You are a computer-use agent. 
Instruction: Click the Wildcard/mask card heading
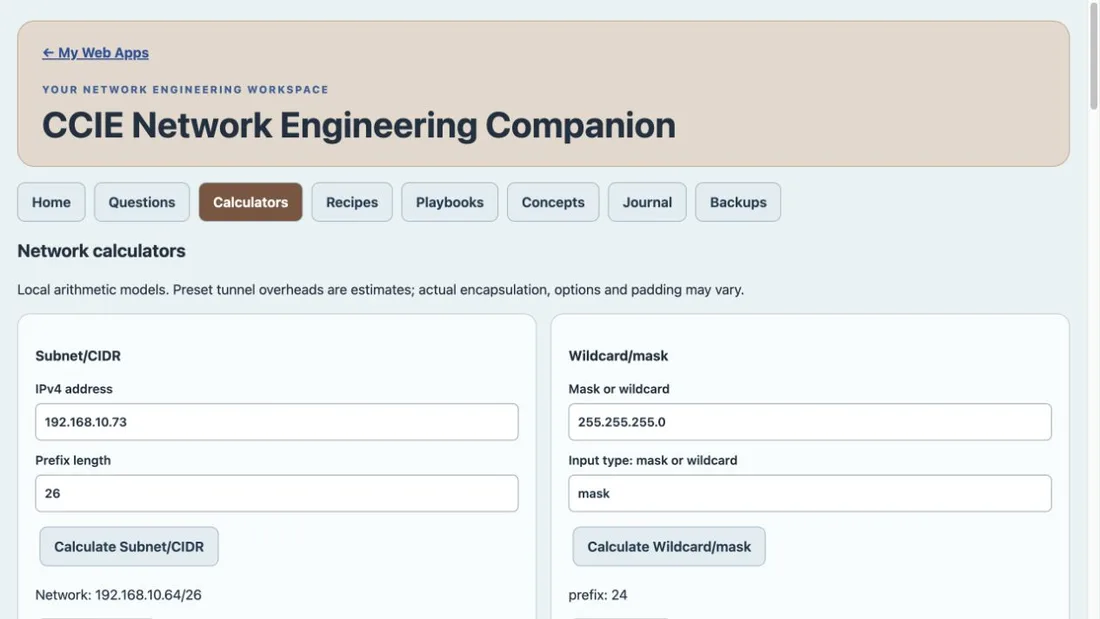(x=618, y=356)
